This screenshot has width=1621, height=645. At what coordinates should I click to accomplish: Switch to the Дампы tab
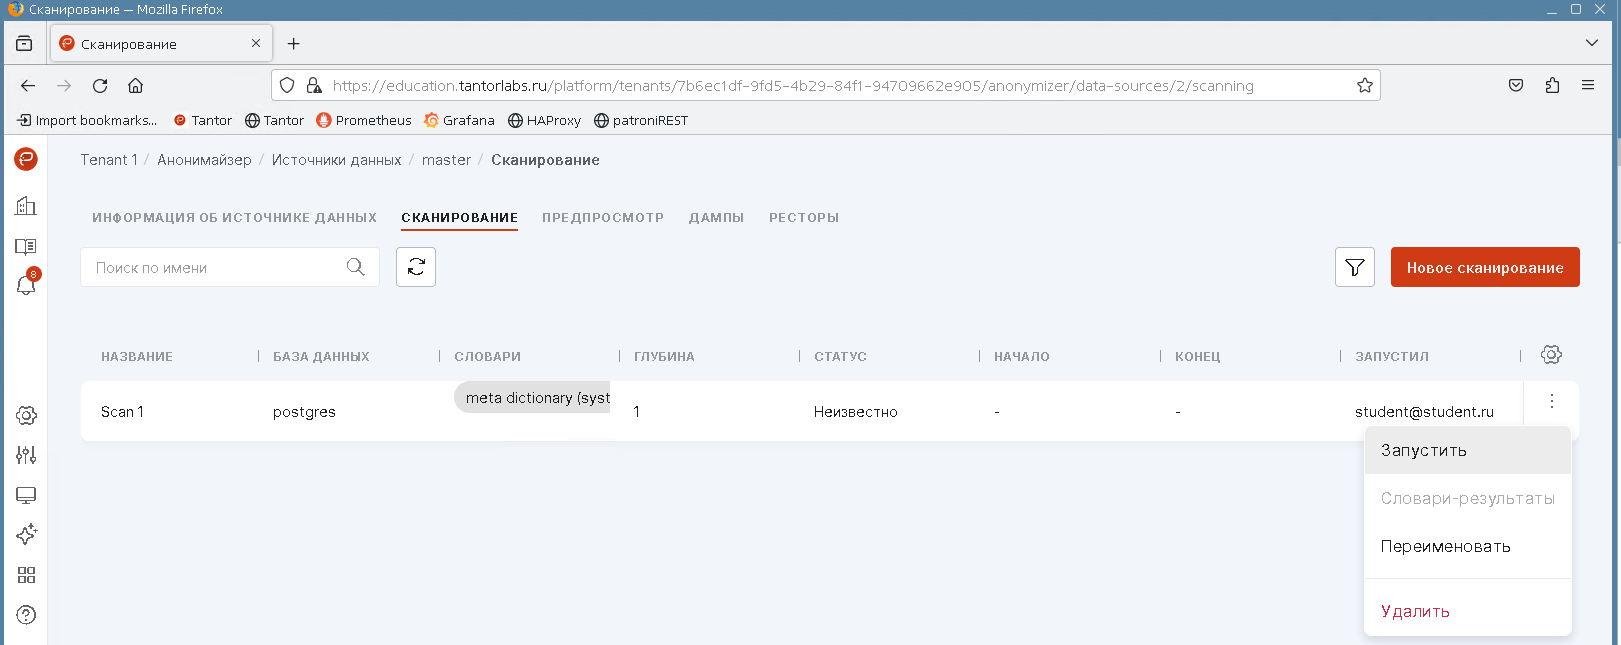(x=716, y=218)
